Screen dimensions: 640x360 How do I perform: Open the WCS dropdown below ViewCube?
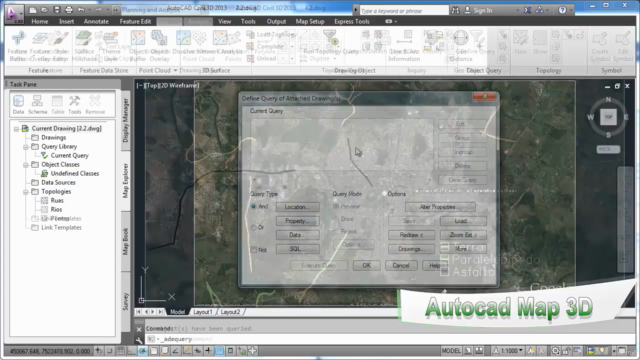(x=608, y=149)
